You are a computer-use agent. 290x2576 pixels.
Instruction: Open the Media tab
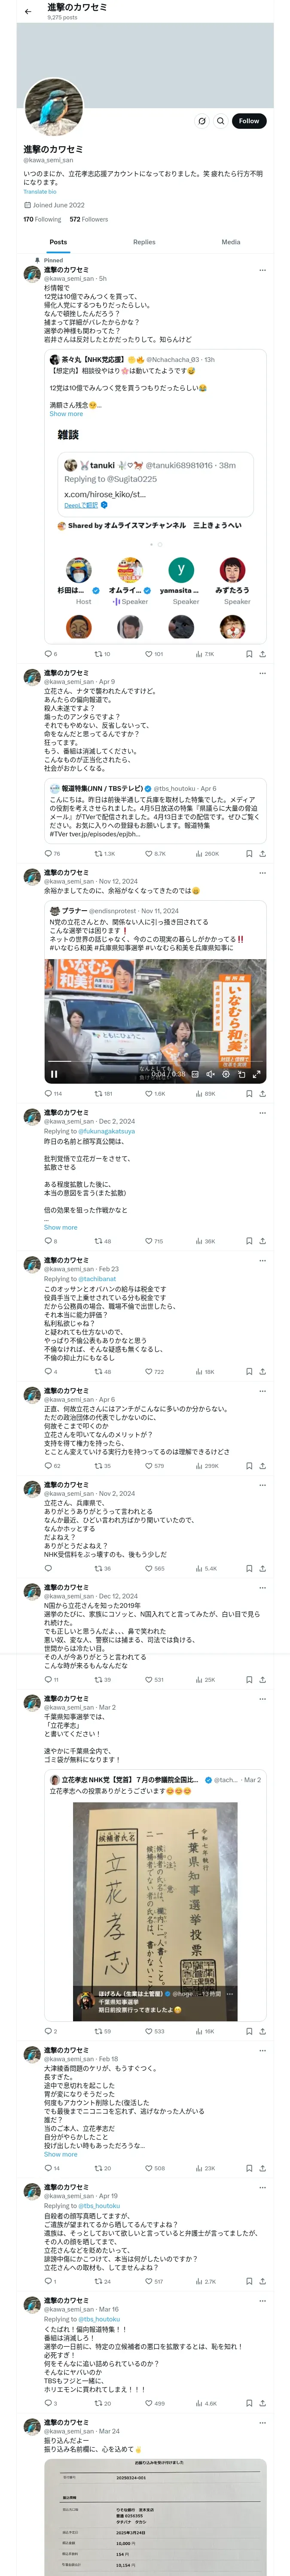[230, 242]
